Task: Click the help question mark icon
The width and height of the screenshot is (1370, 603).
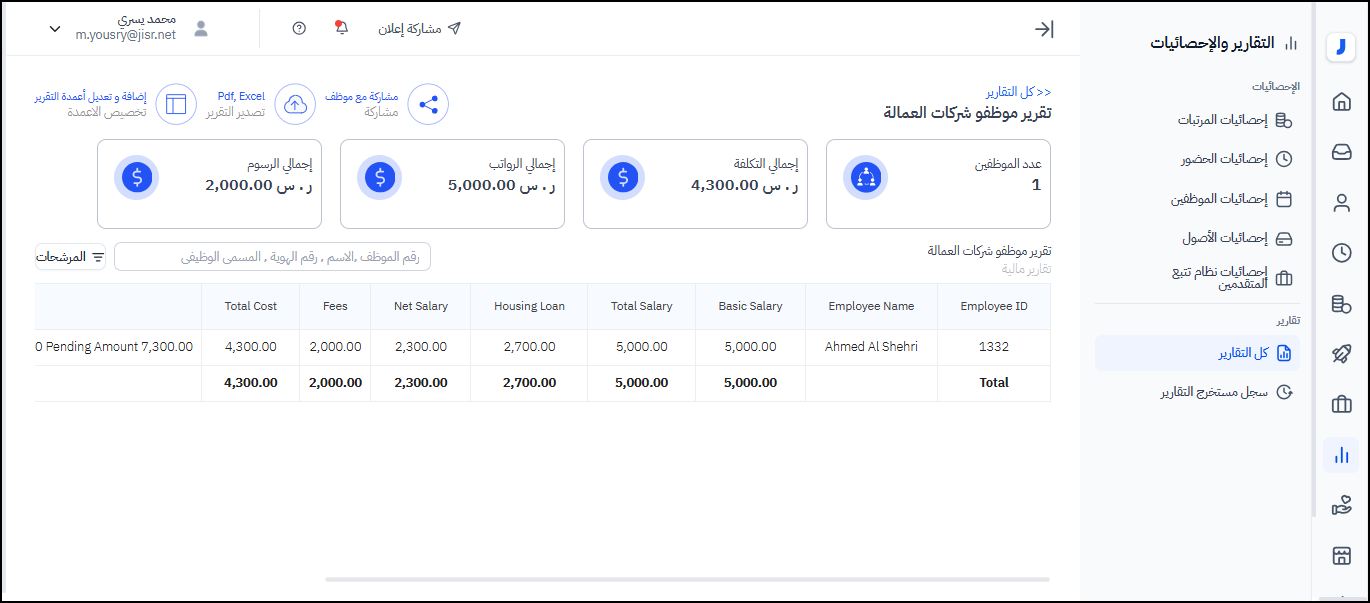Action: click(299, 28)
